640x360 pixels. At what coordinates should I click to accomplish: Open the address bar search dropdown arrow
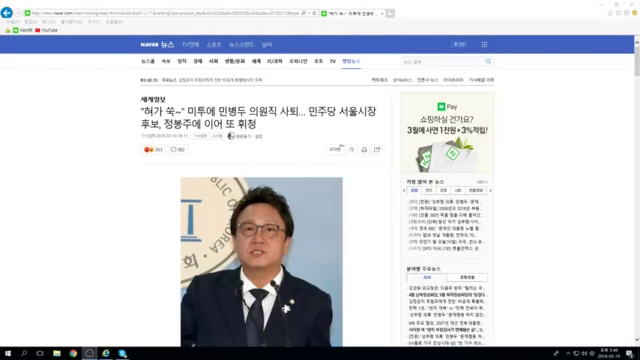pos(309,13)
